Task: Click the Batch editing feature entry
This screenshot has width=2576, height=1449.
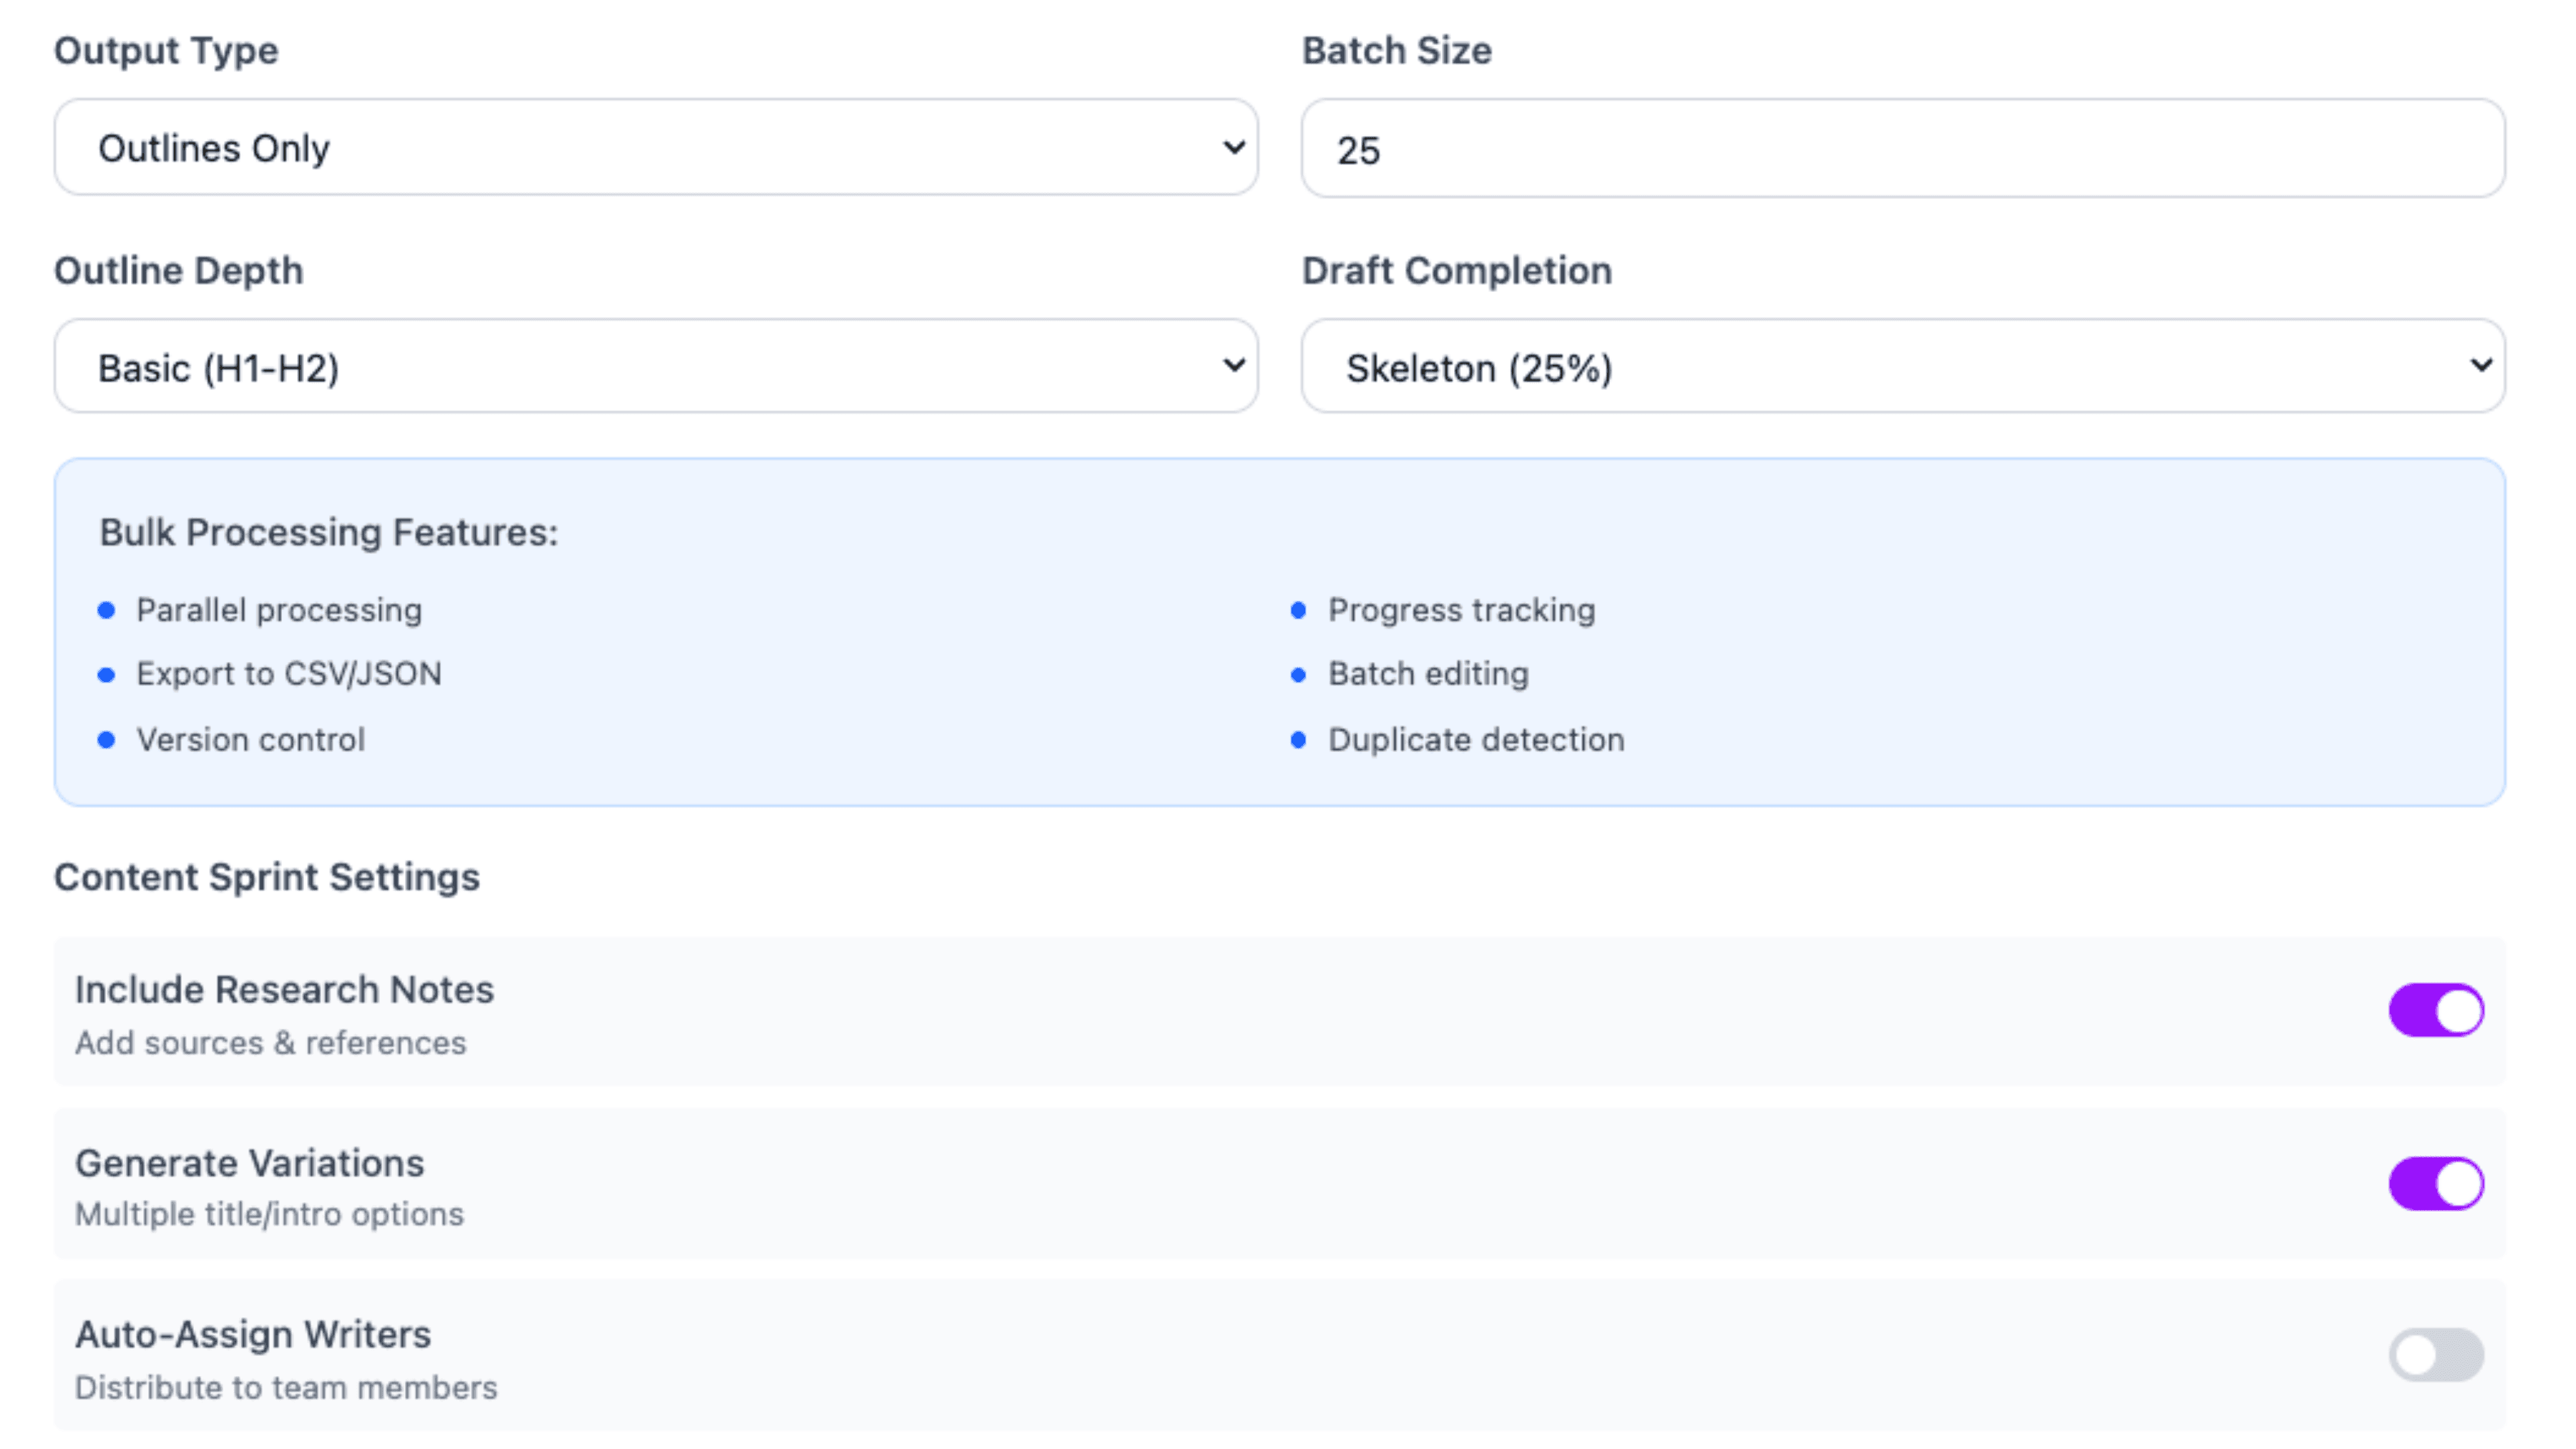Action: click(x=1427, y=674)
